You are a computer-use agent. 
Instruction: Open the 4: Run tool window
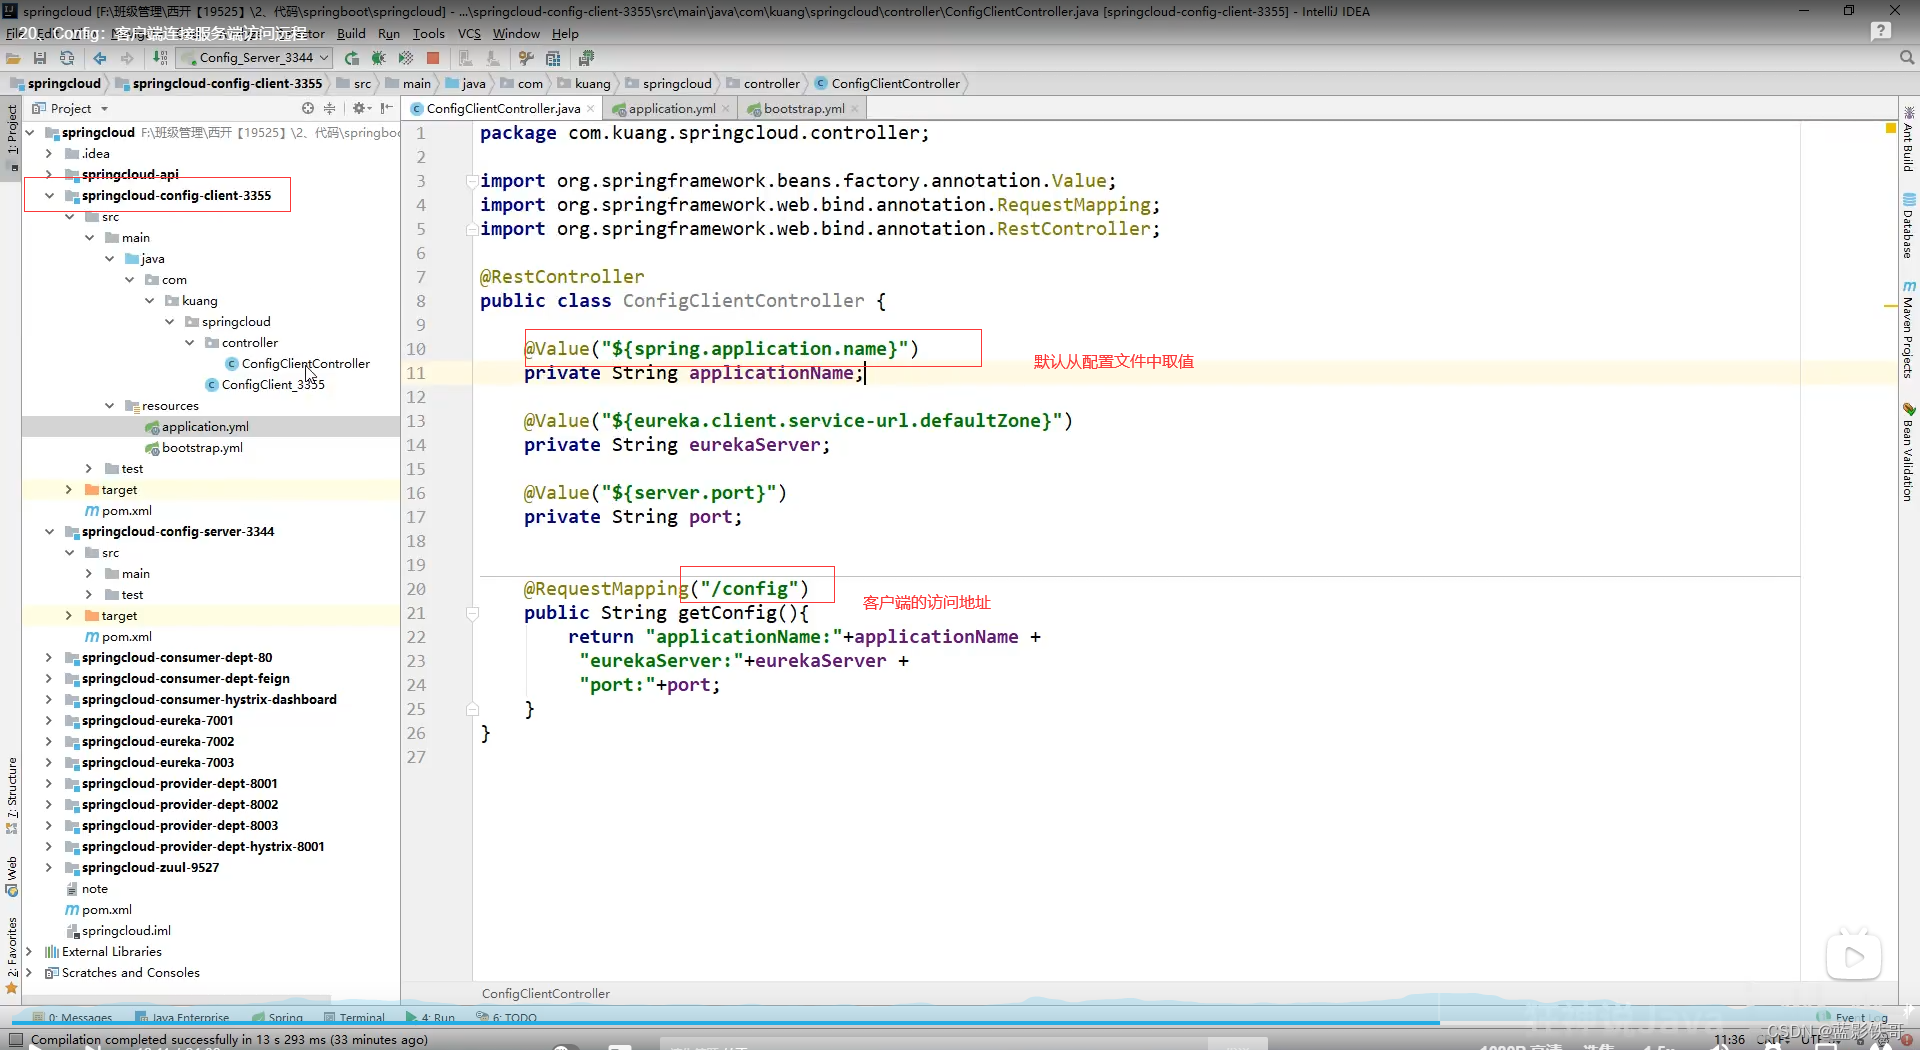(x=430, y=1018)
